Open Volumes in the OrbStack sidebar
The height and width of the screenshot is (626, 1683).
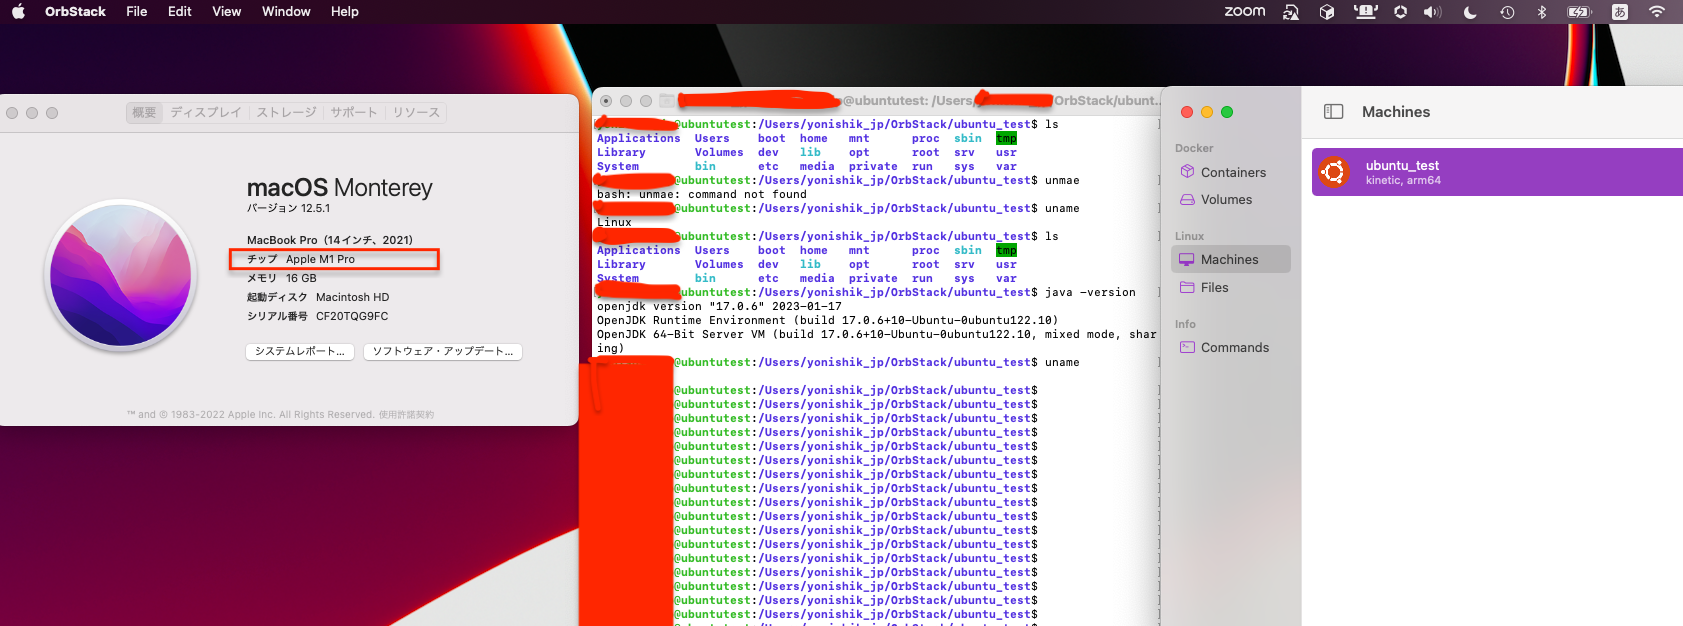coord(1231,199)
